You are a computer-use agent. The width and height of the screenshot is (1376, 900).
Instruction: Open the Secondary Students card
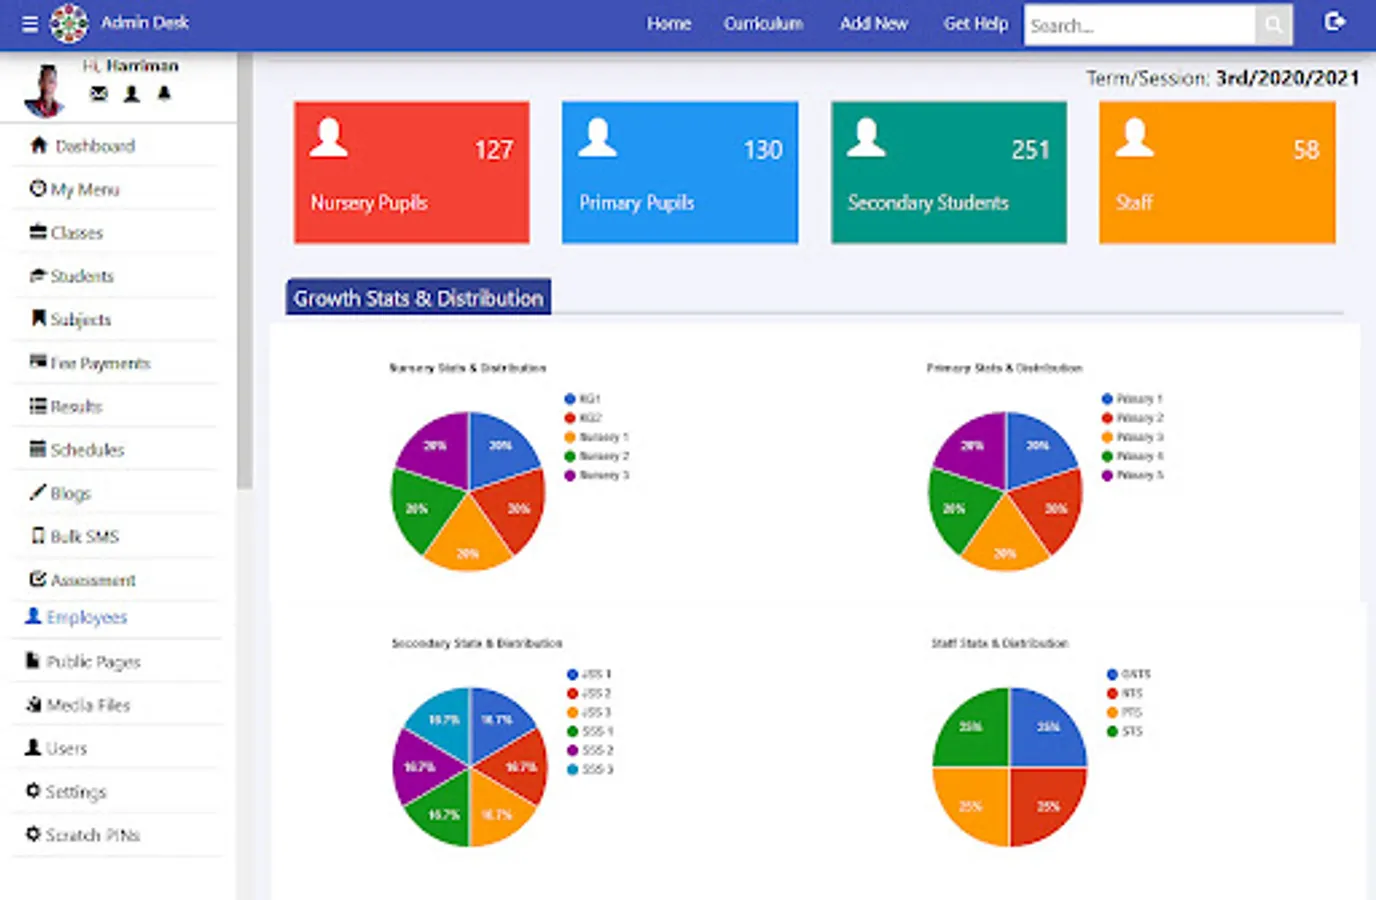949,172
